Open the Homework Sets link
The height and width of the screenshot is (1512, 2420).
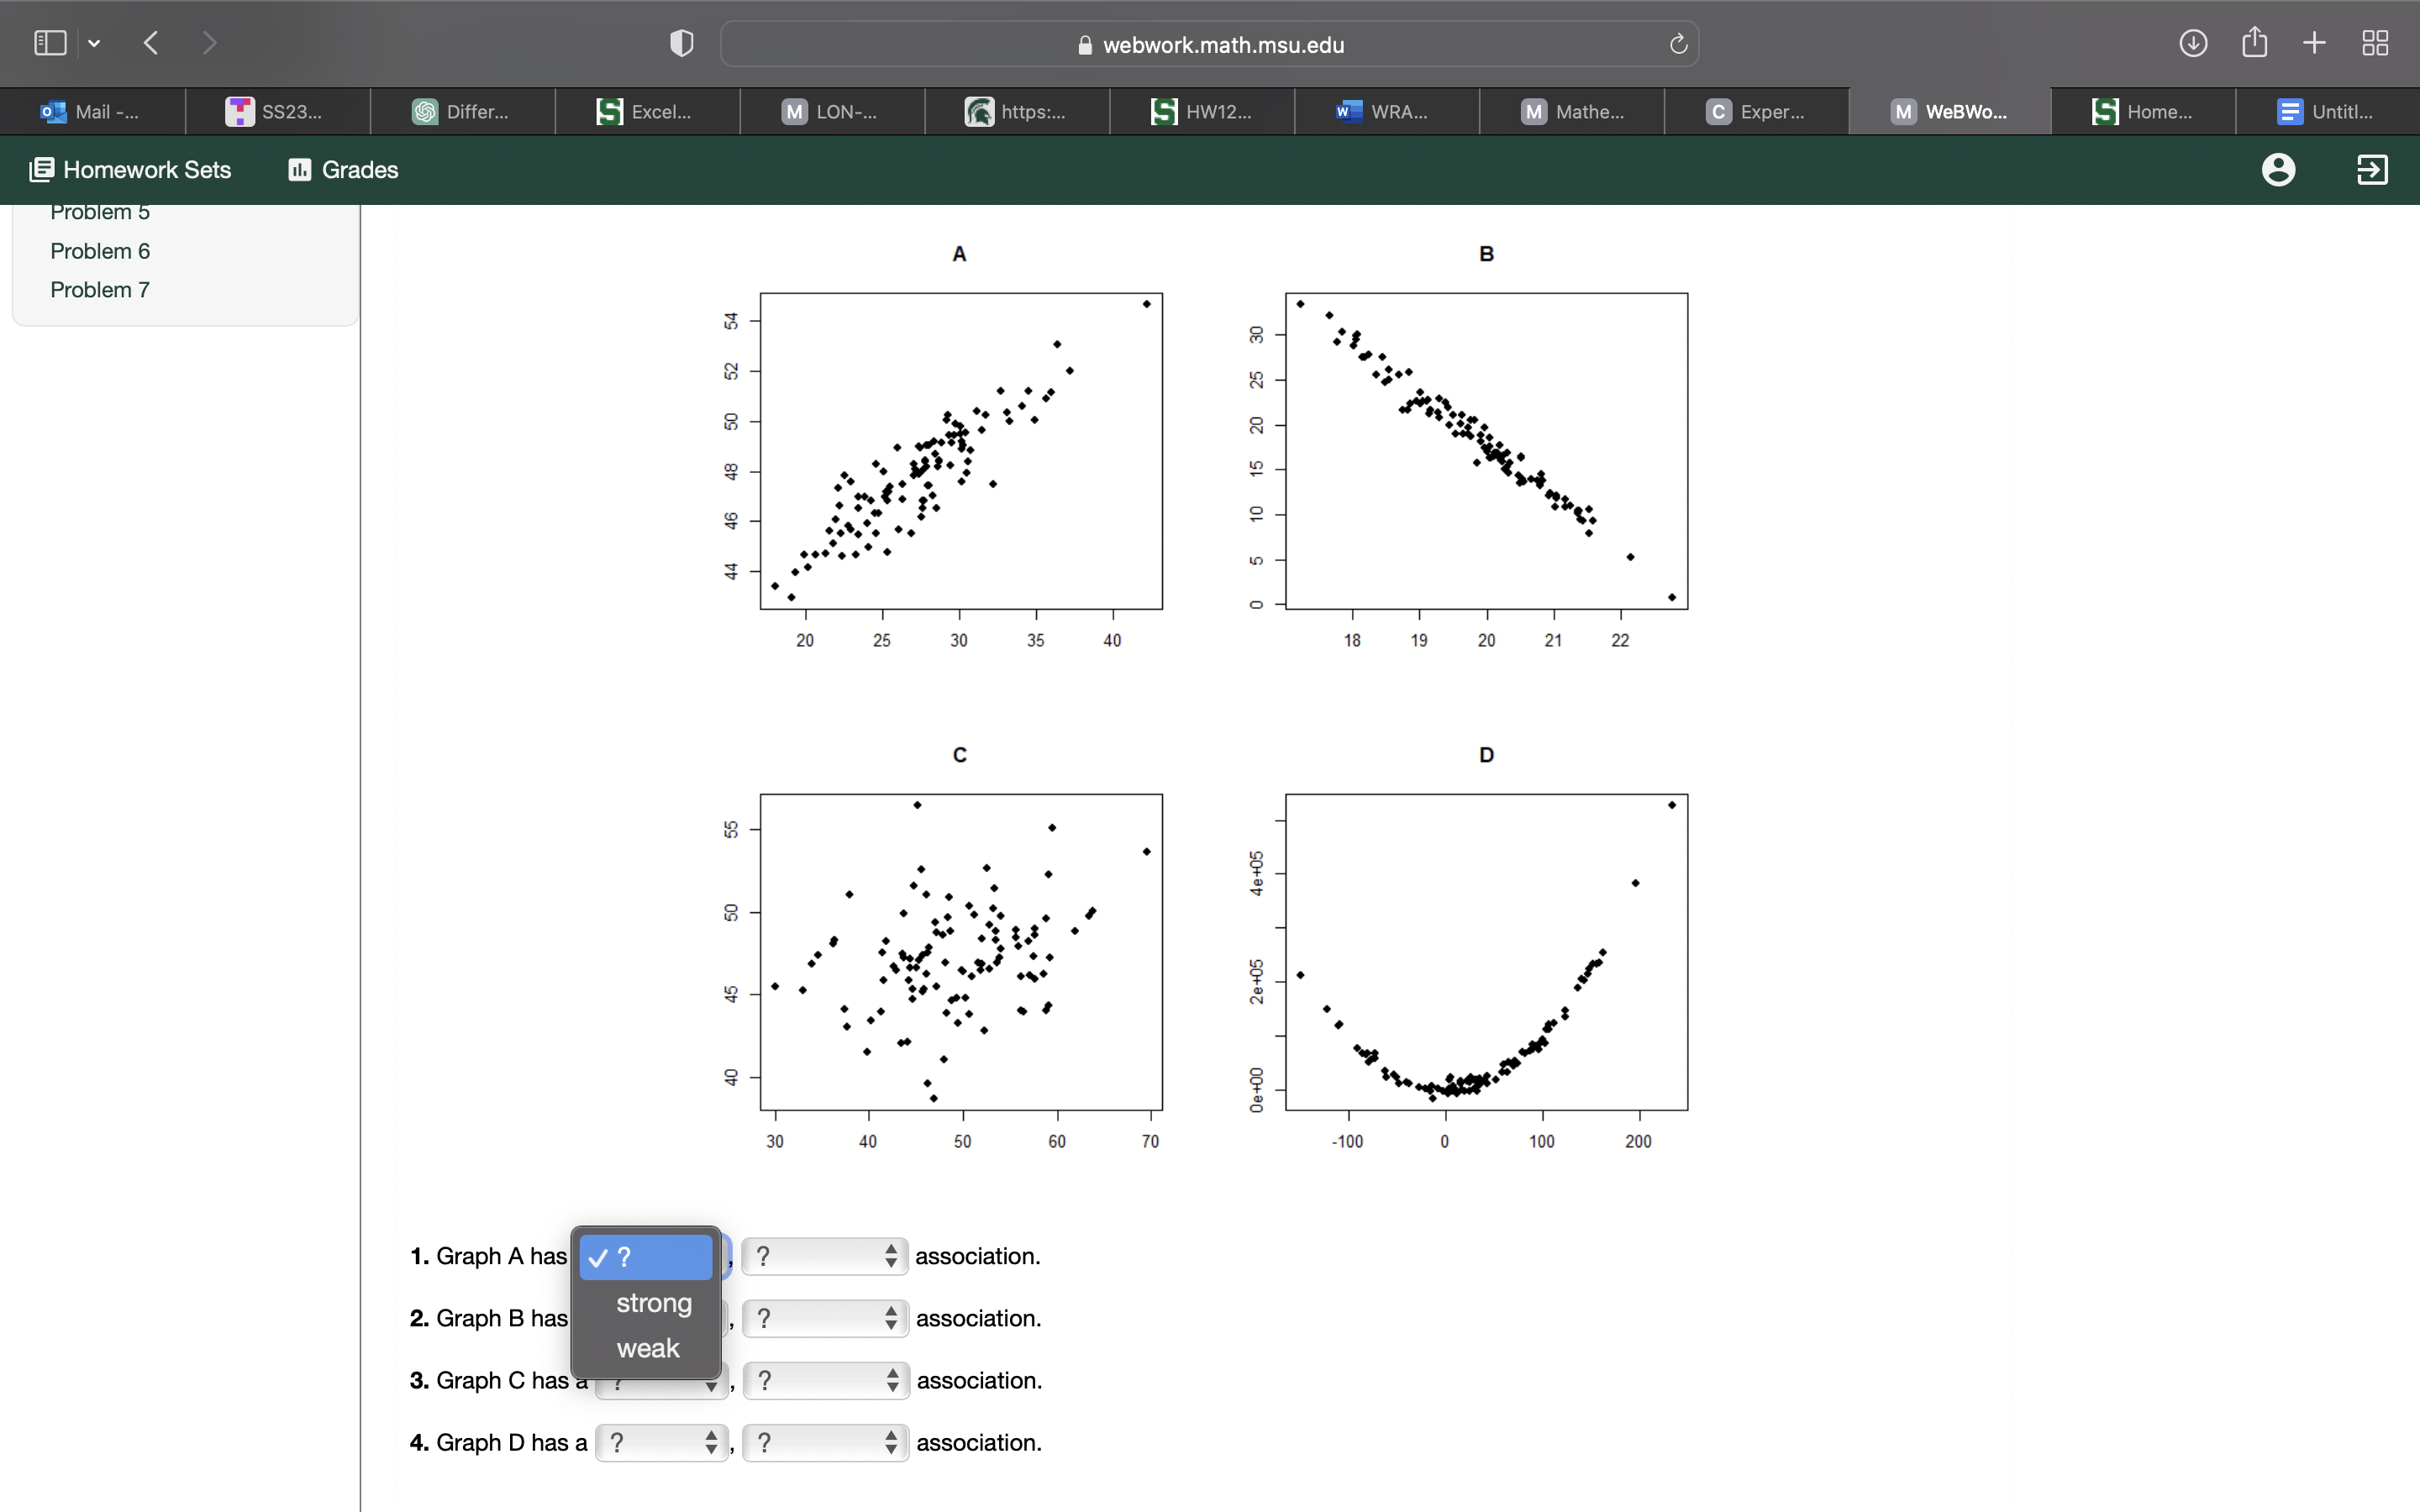pos(131,170)
